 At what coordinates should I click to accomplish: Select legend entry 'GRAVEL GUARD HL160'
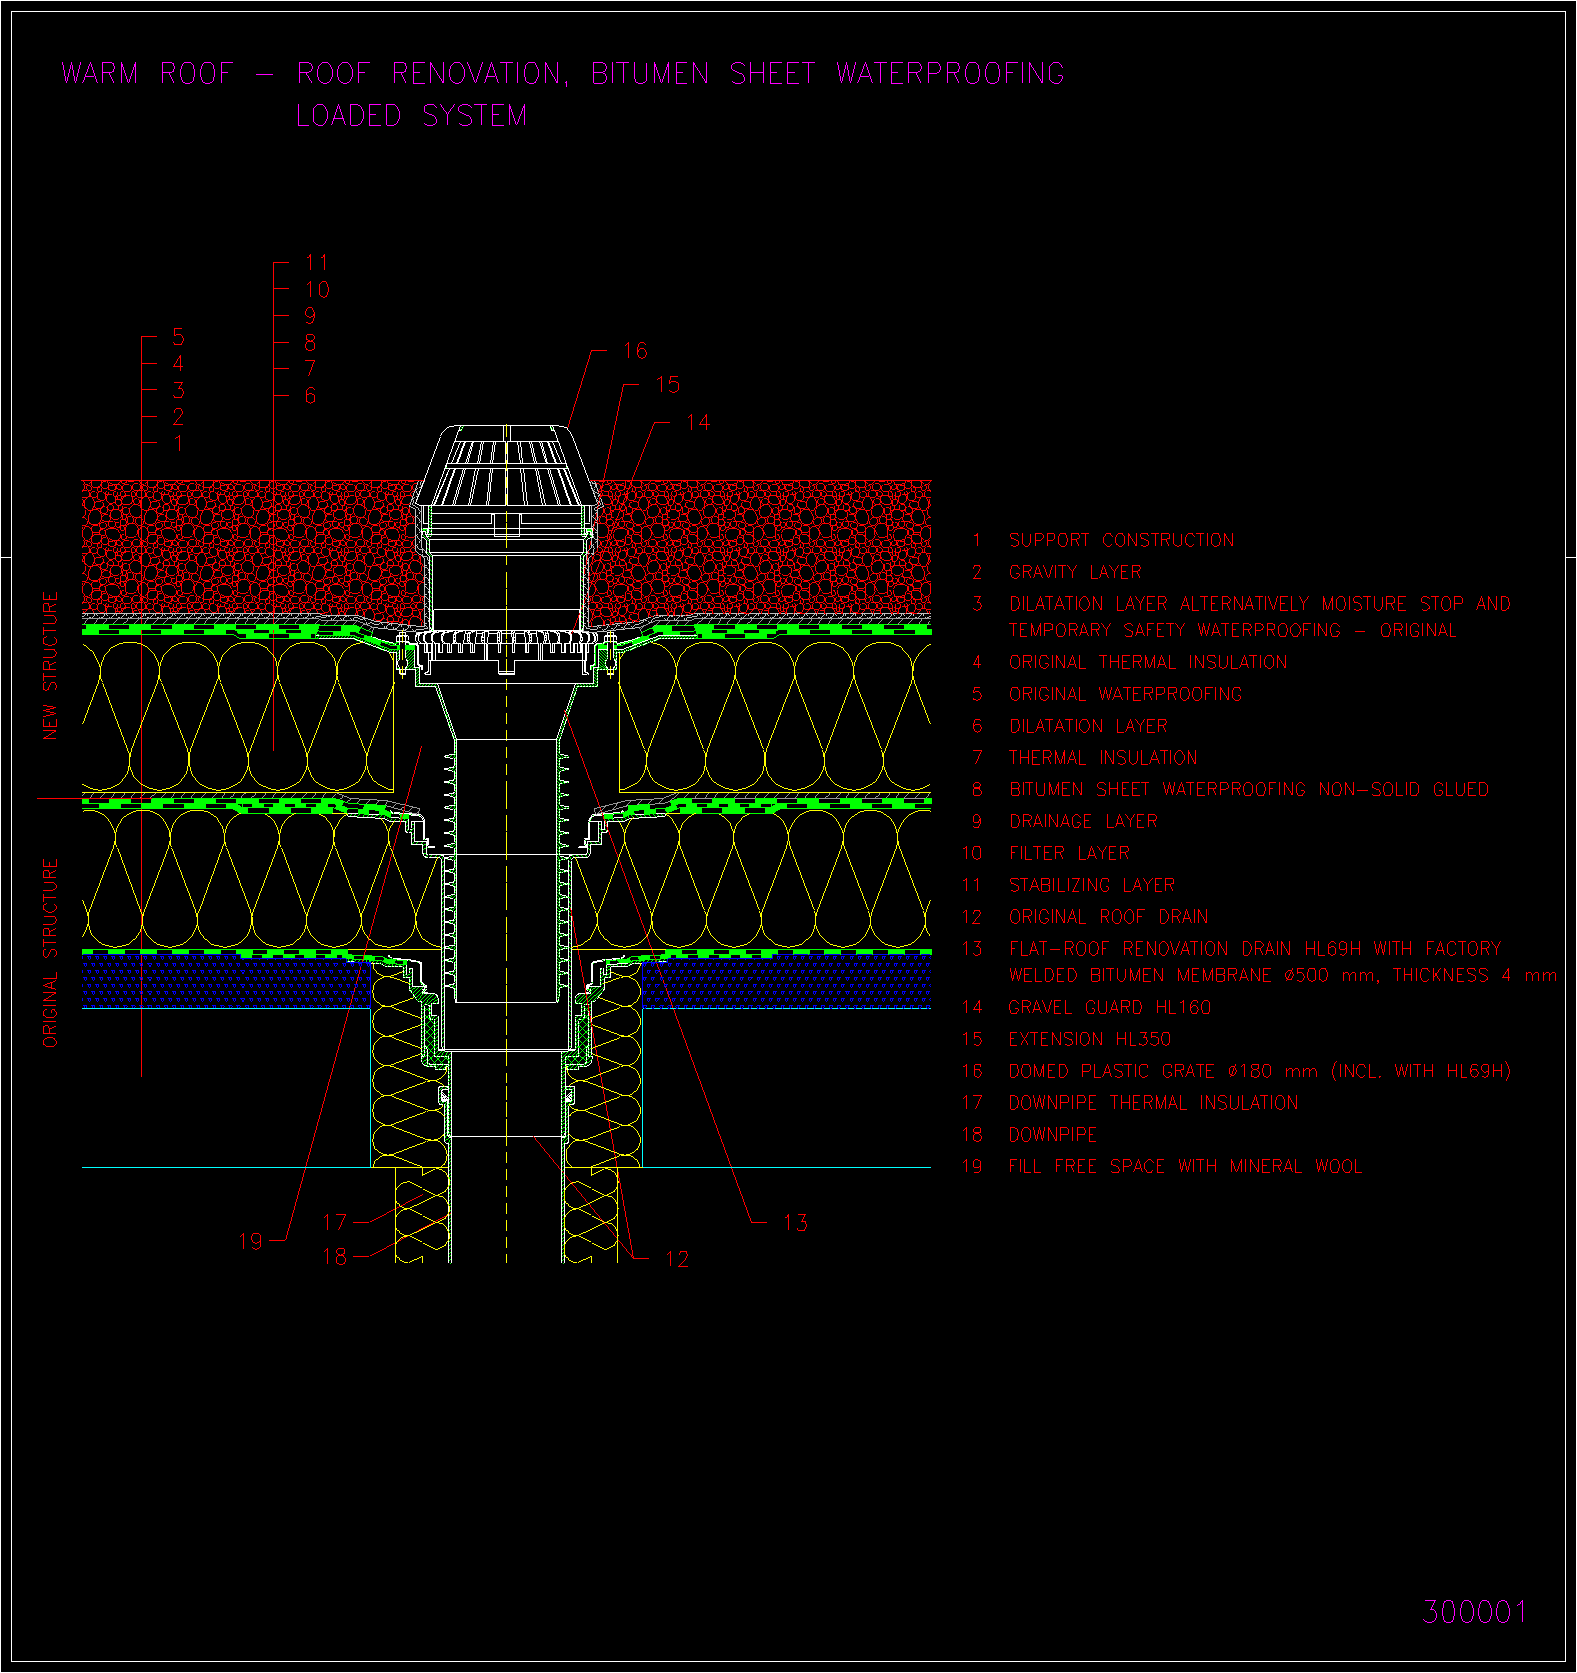point(1109,1008)
